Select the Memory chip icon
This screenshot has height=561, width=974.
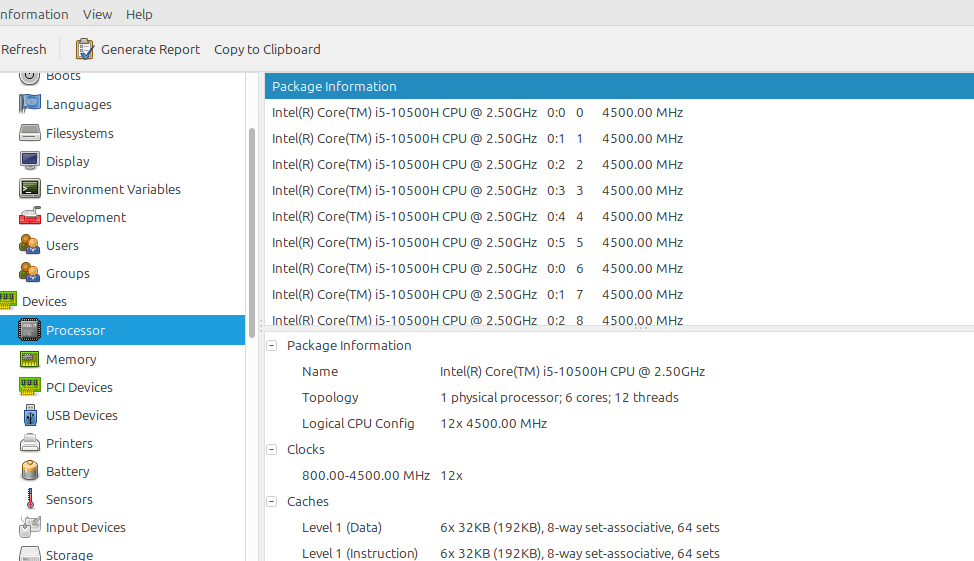coord(29,359)
